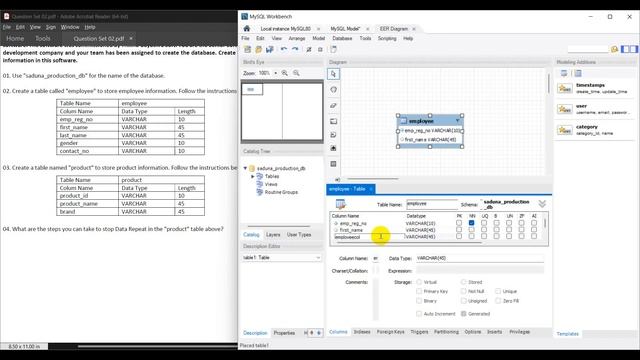The image size is (640, 360).
Task: Open Triggers tab in table editor
Action: [419, 332]
